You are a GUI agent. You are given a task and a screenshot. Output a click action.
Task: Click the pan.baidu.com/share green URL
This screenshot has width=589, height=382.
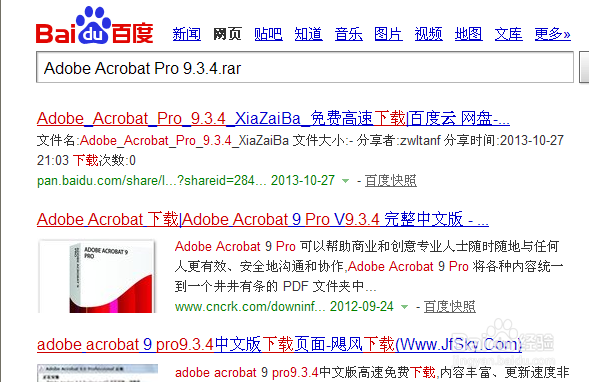(x=151, y=181)
